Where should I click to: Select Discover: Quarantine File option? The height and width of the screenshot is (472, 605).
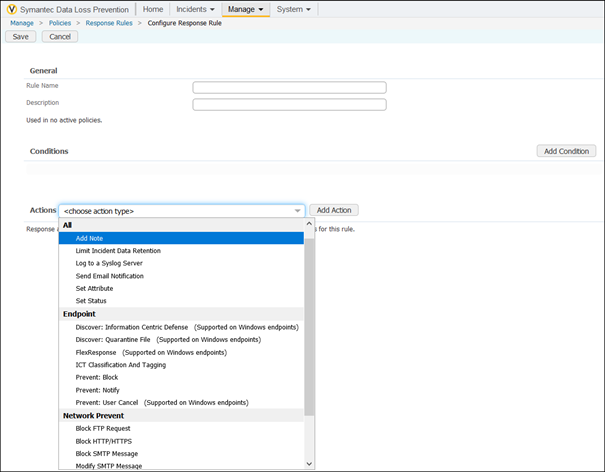pyautogui.click(x=181, y=340)
